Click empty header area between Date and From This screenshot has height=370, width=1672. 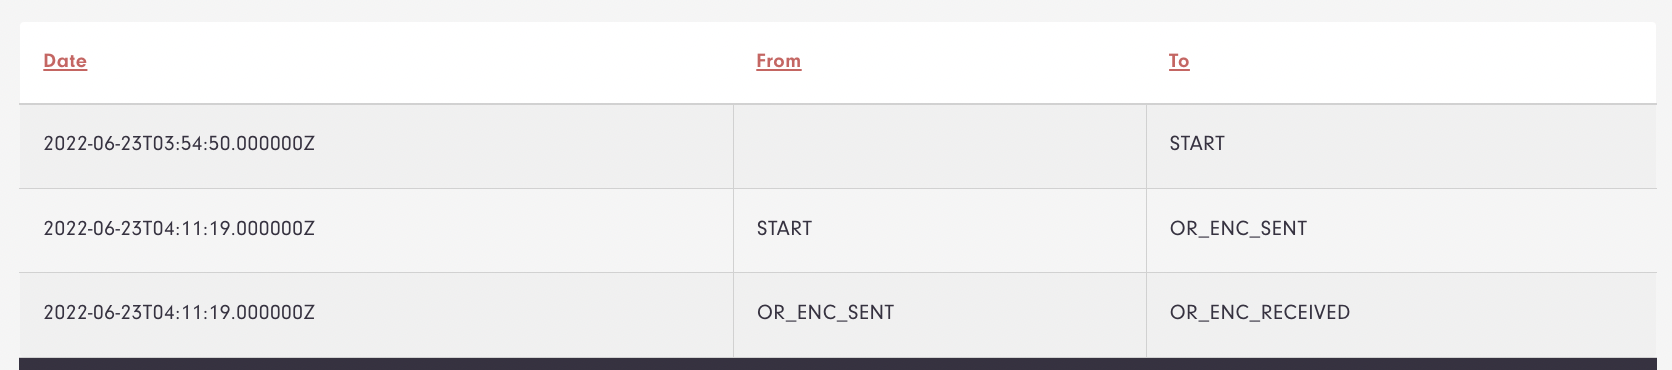point(420,62)
